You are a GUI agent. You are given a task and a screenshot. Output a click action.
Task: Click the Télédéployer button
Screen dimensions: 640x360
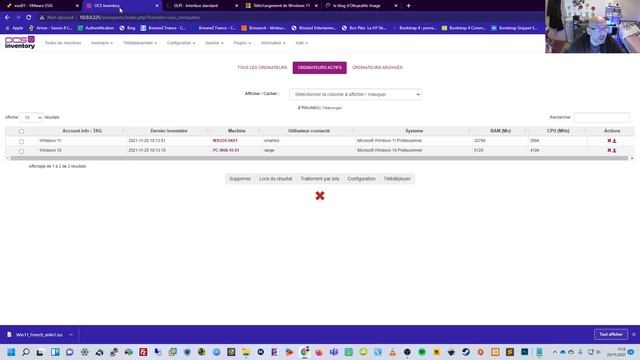pos(397,179)
